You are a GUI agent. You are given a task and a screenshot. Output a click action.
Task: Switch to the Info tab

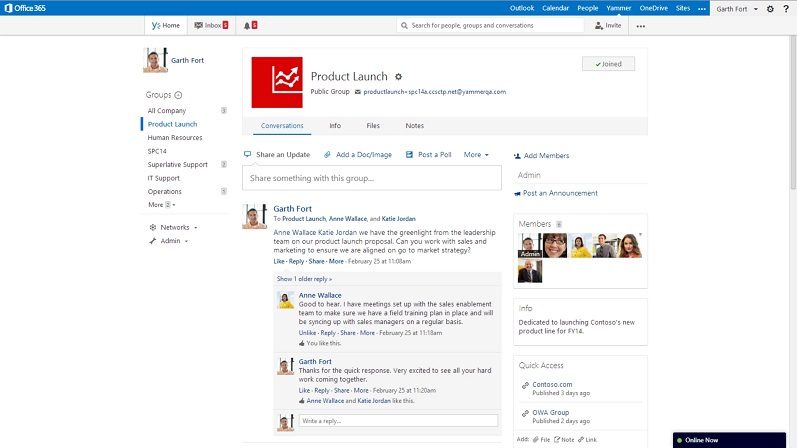(x=335, y=126)
